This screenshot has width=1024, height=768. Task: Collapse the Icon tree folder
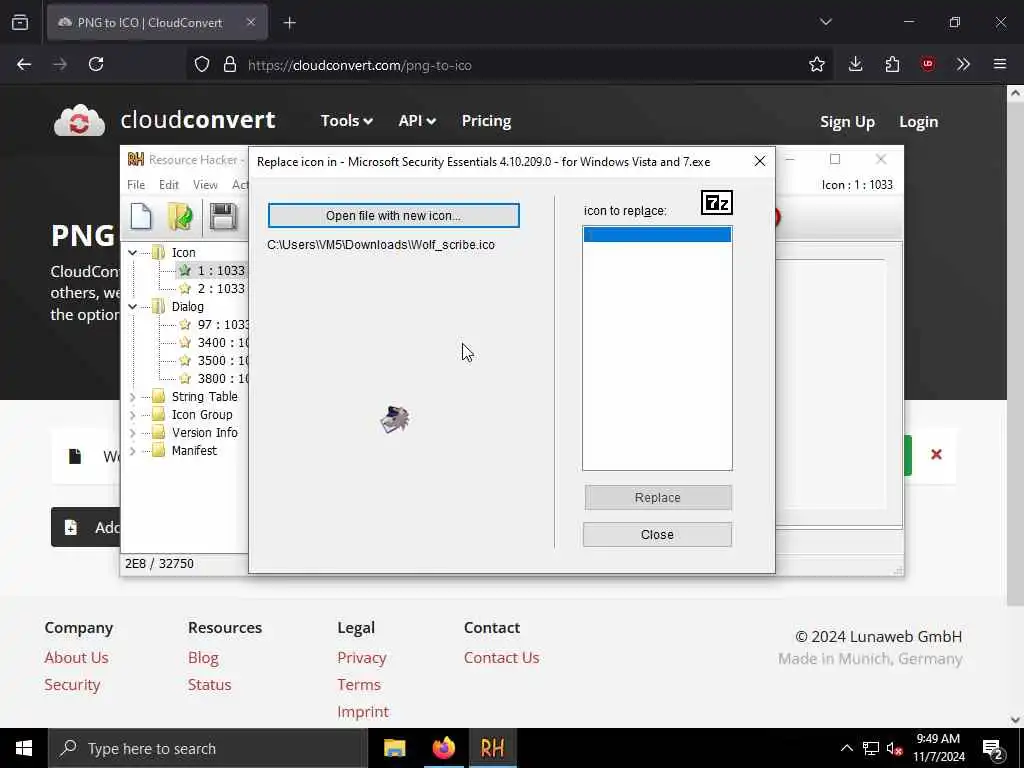click(x=133, y=253)
